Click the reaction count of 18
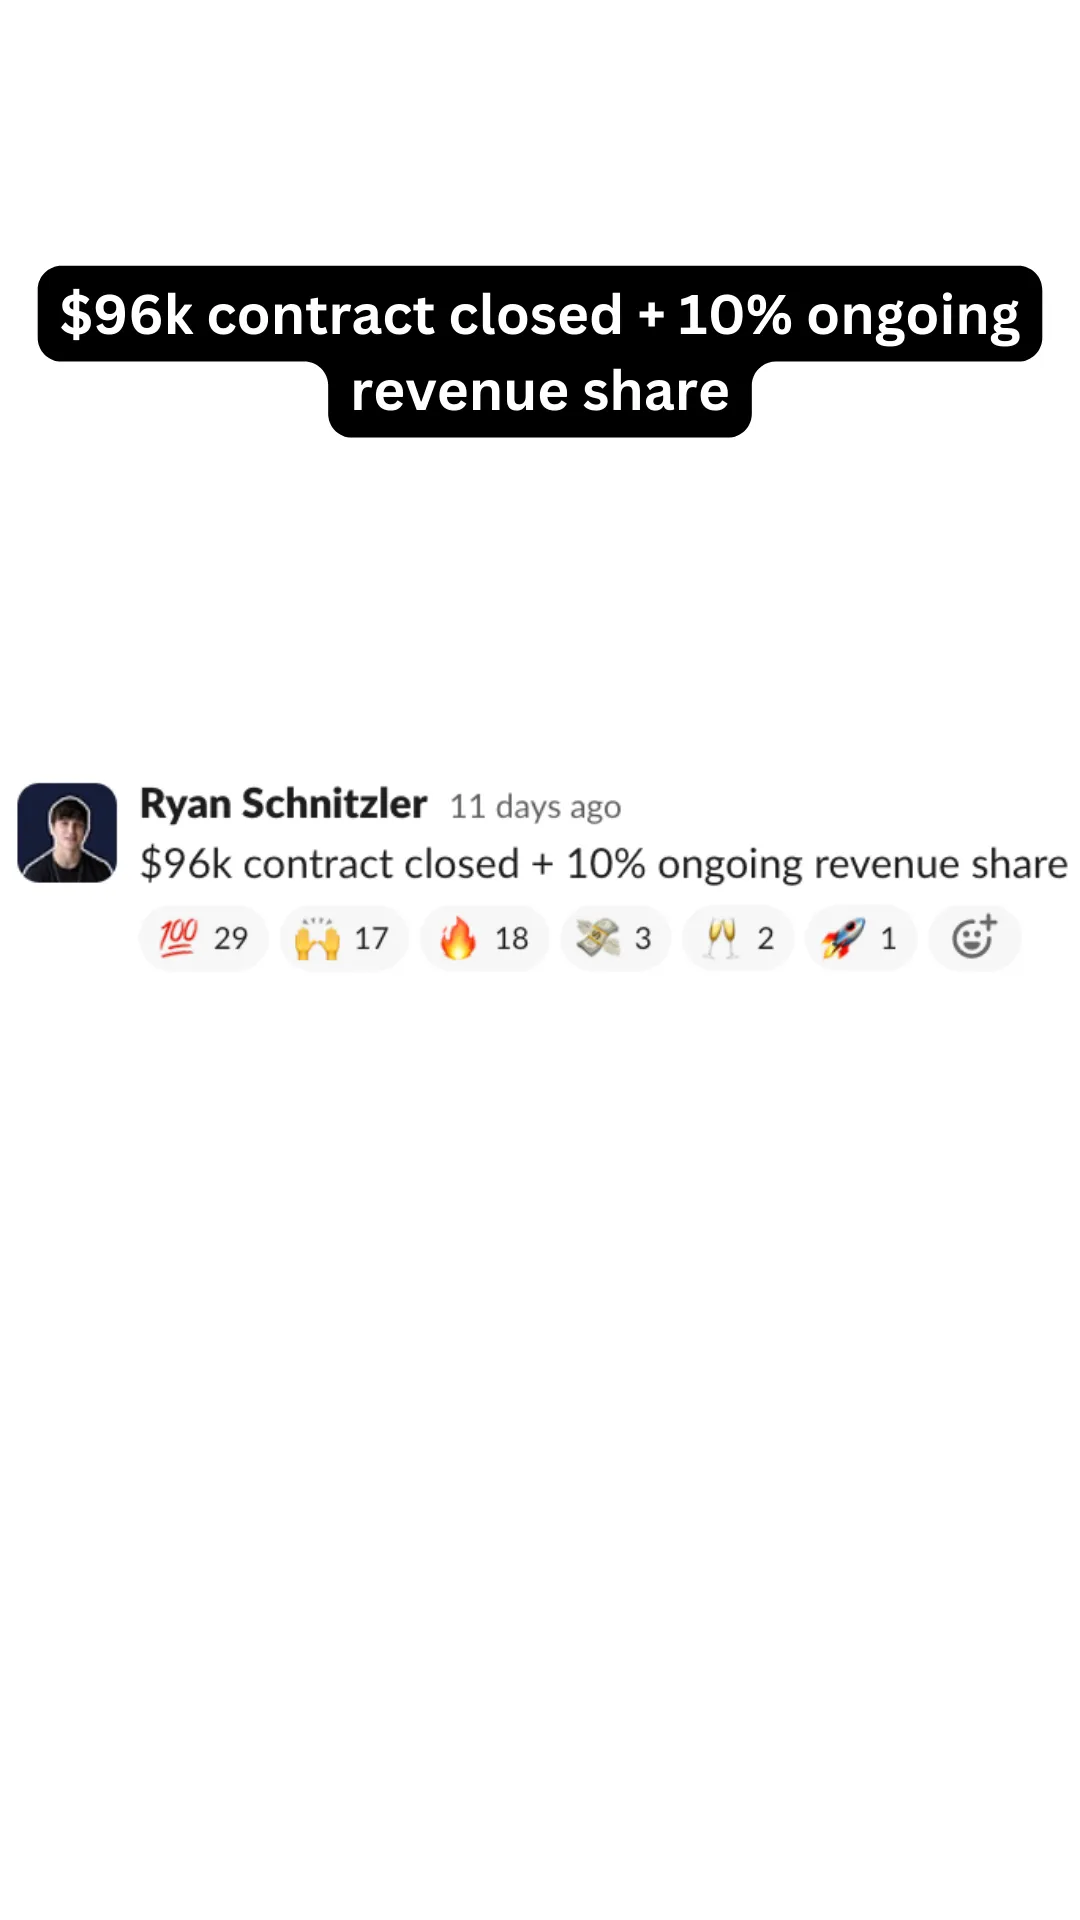Viewport: 1080px width, 1920px height. point(512,938)
